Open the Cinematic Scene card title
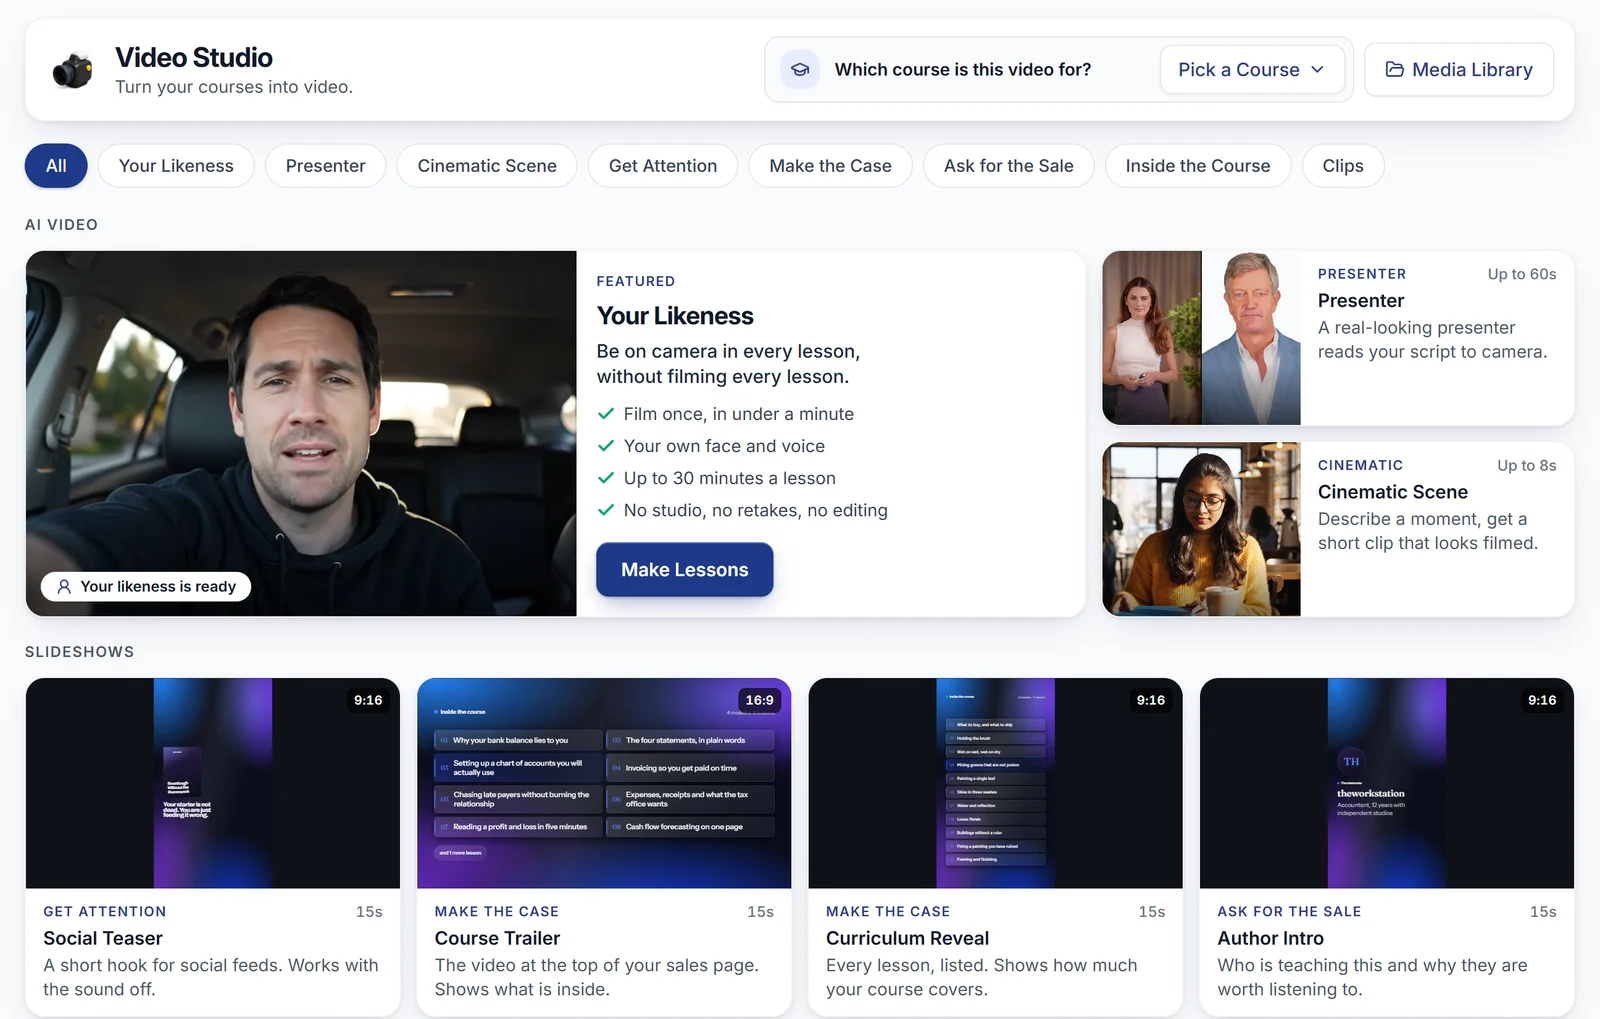The image size is (1600, 1019). (1392, 492)
